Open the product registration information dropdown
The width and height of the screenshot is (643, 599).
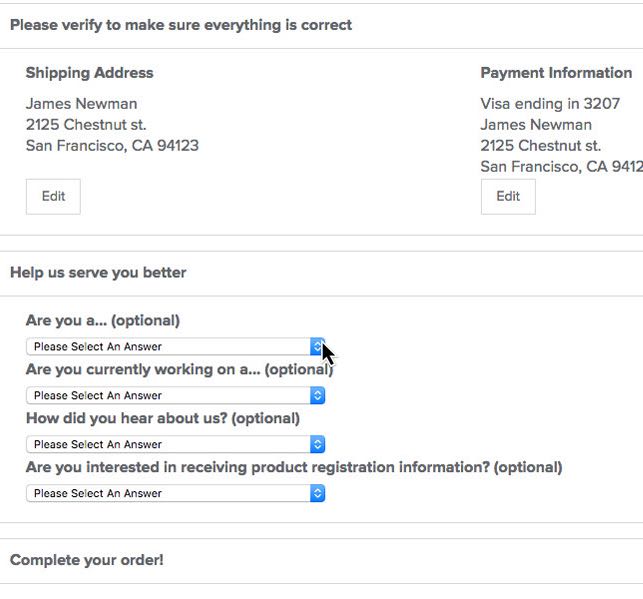[x=176, y=493]
